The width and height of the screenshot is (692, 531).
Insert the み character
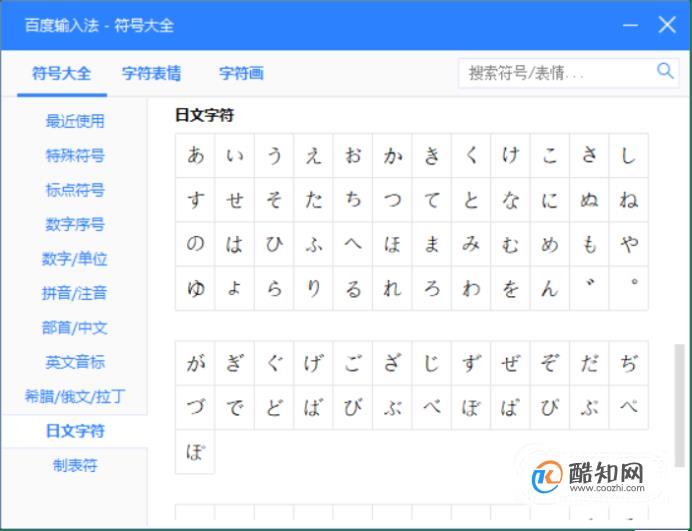pos(471,244)
